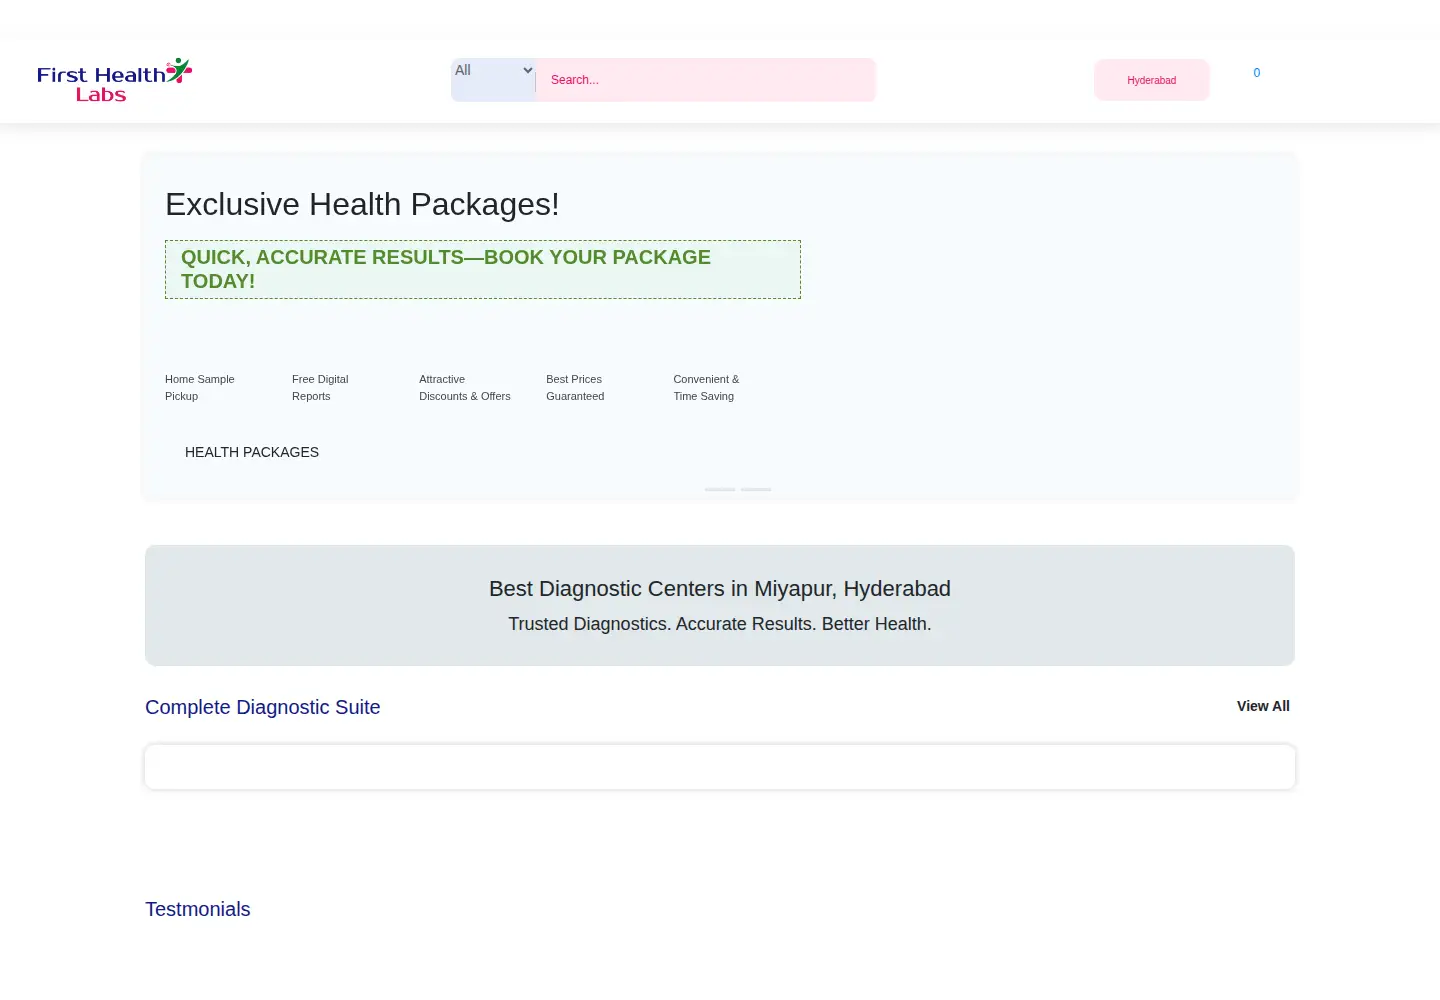This screenshot has width=1440, height=1000.
Task: Click the Exclusive Health Packages heading
Action: (362, 204)
